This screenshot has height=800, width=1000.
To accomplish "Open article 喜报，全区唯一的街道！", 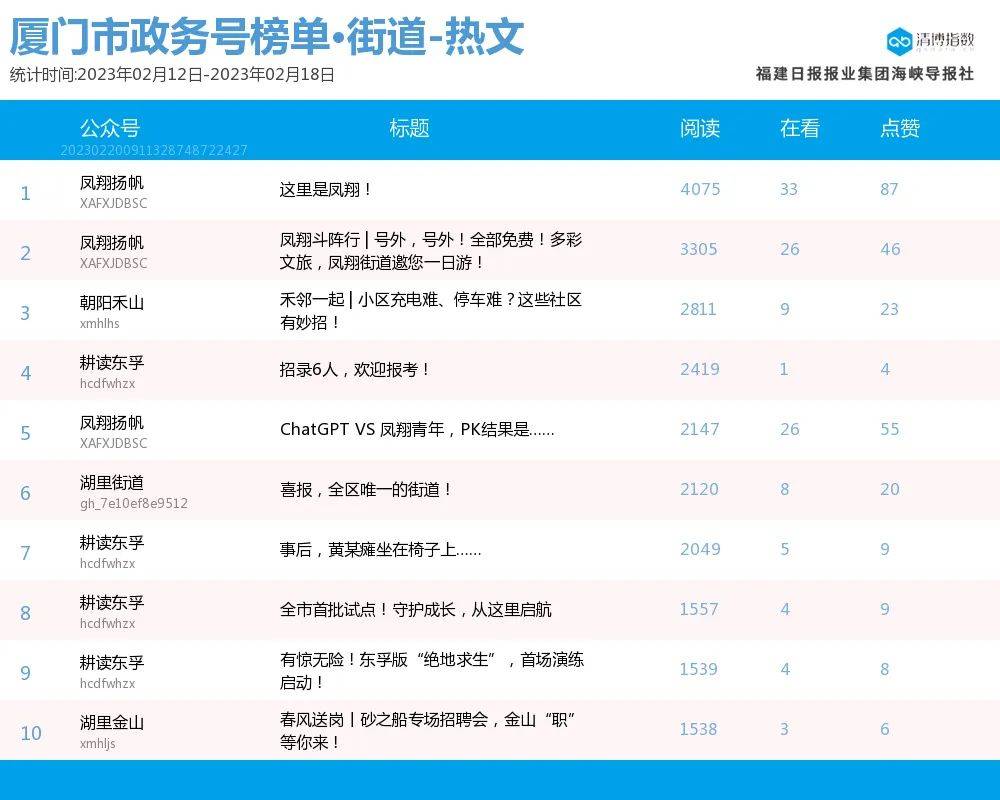I will [367, 489].
